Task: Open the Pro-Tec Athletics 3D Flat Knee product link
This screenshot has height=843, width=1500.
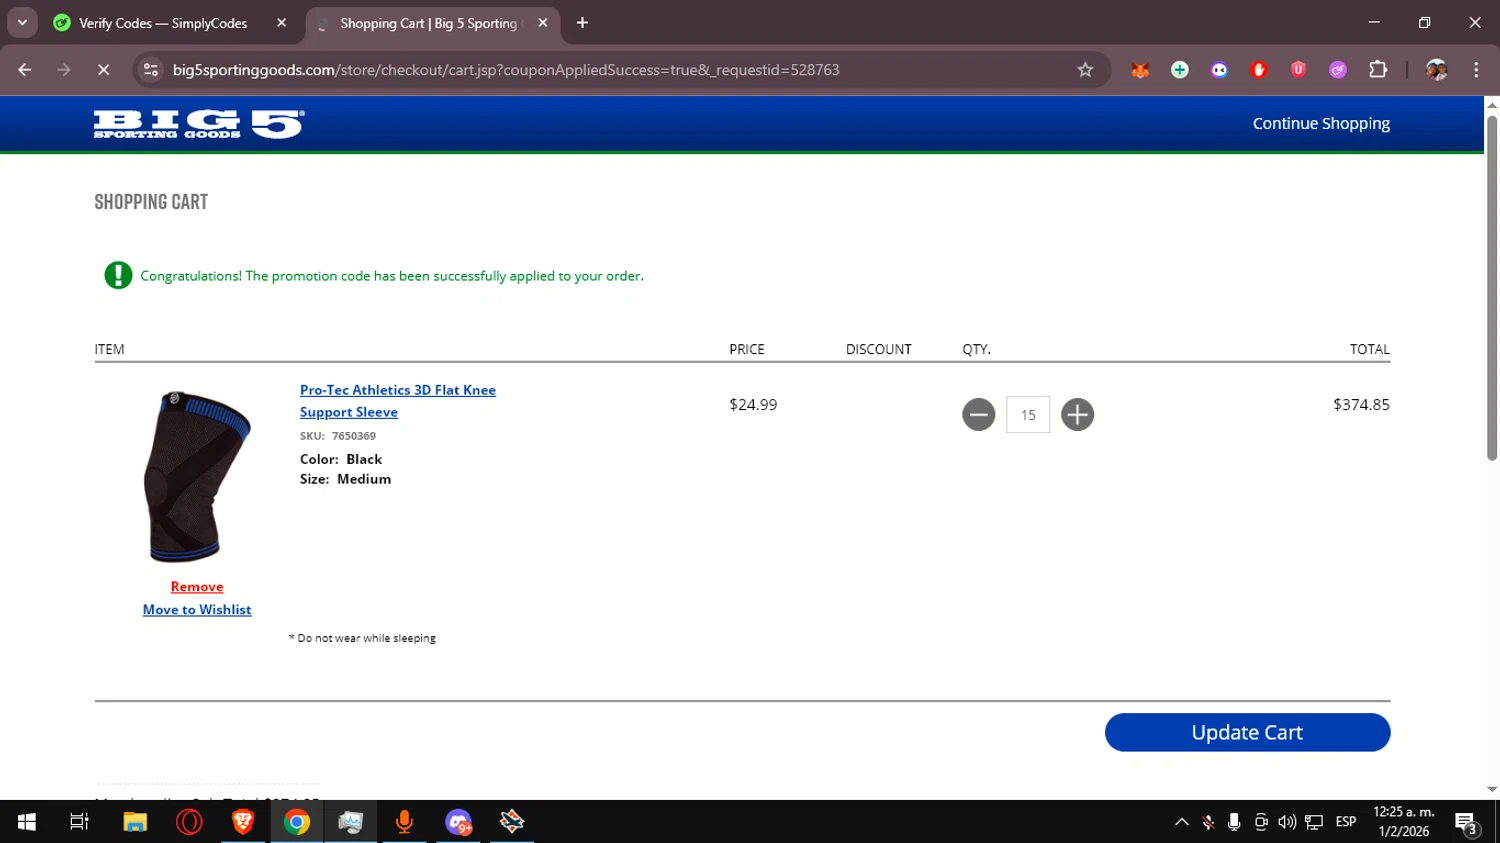Action: point(398,401)
